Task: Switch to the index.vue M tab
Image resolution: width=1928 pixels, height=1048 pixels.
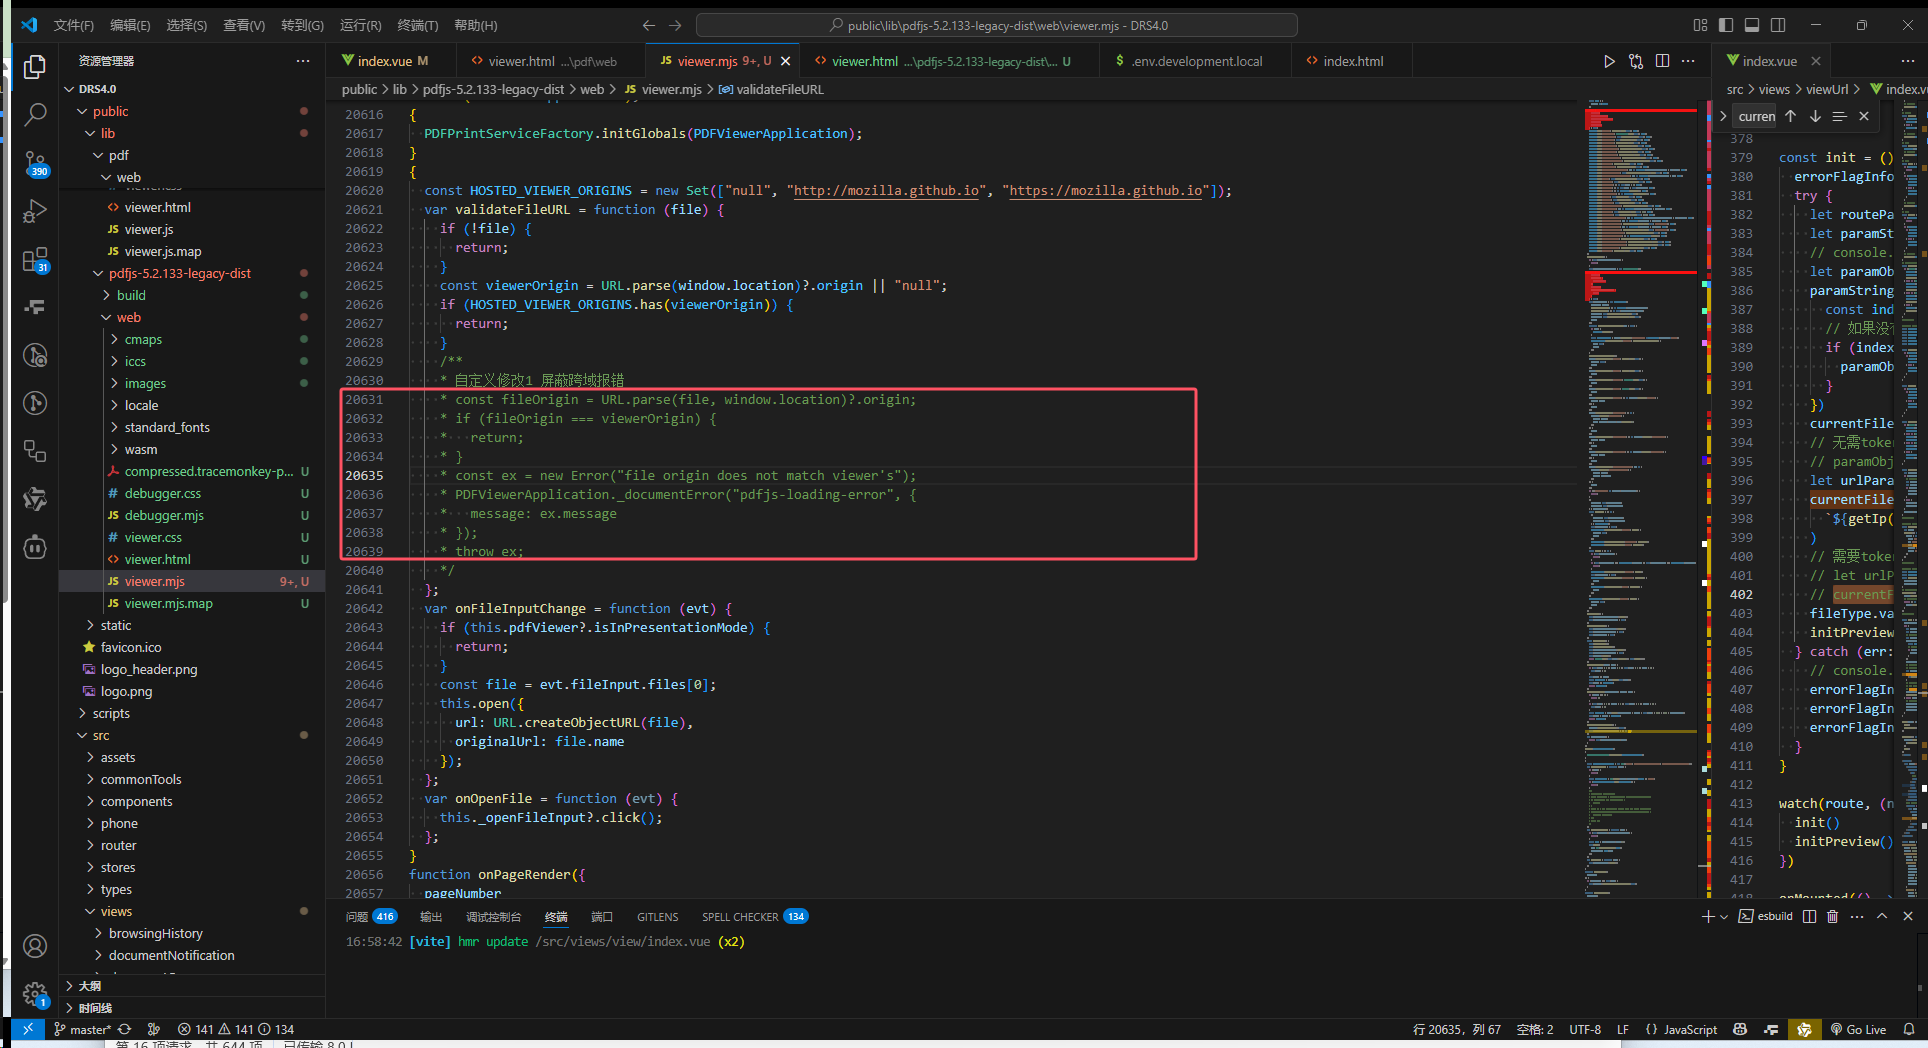Action: [393, 61]
